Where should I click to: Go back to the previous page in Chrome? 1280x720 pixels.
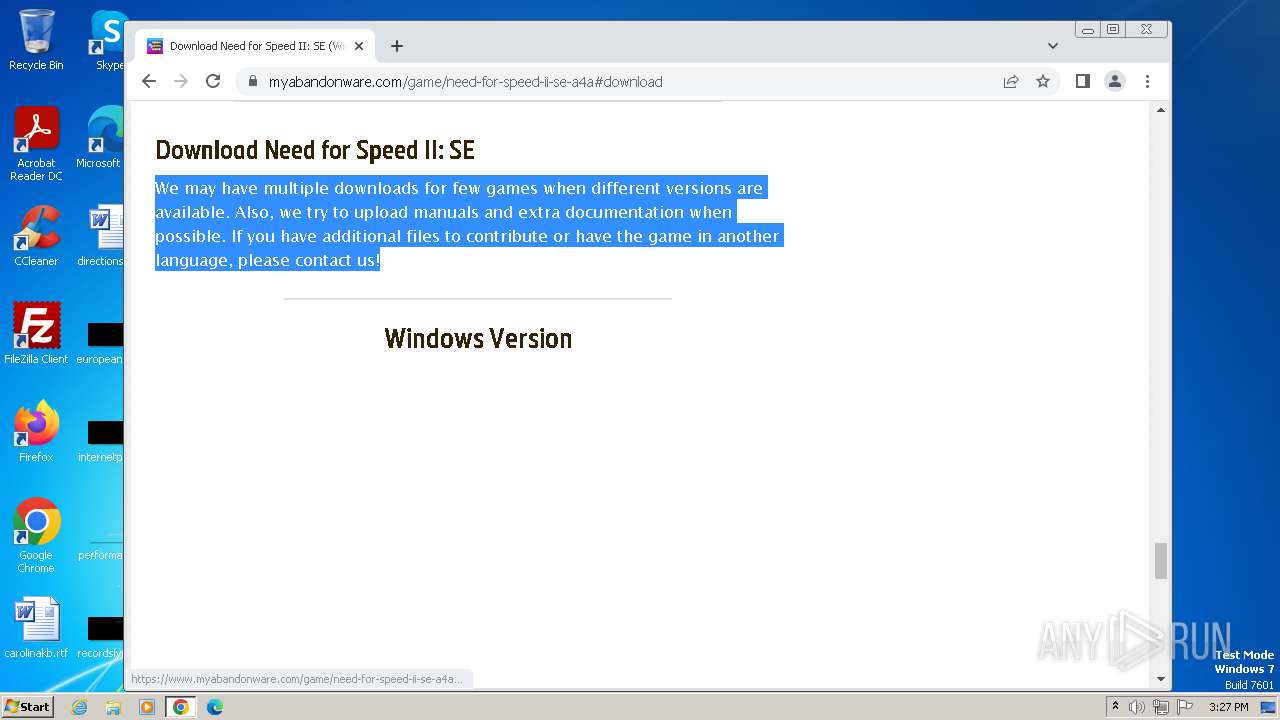pyautogui.click(x=149, y=82)
